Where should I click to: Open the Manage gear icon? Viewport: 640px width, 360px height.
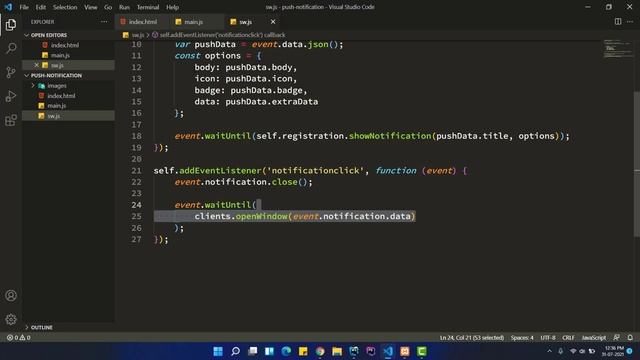coord(11,319)
